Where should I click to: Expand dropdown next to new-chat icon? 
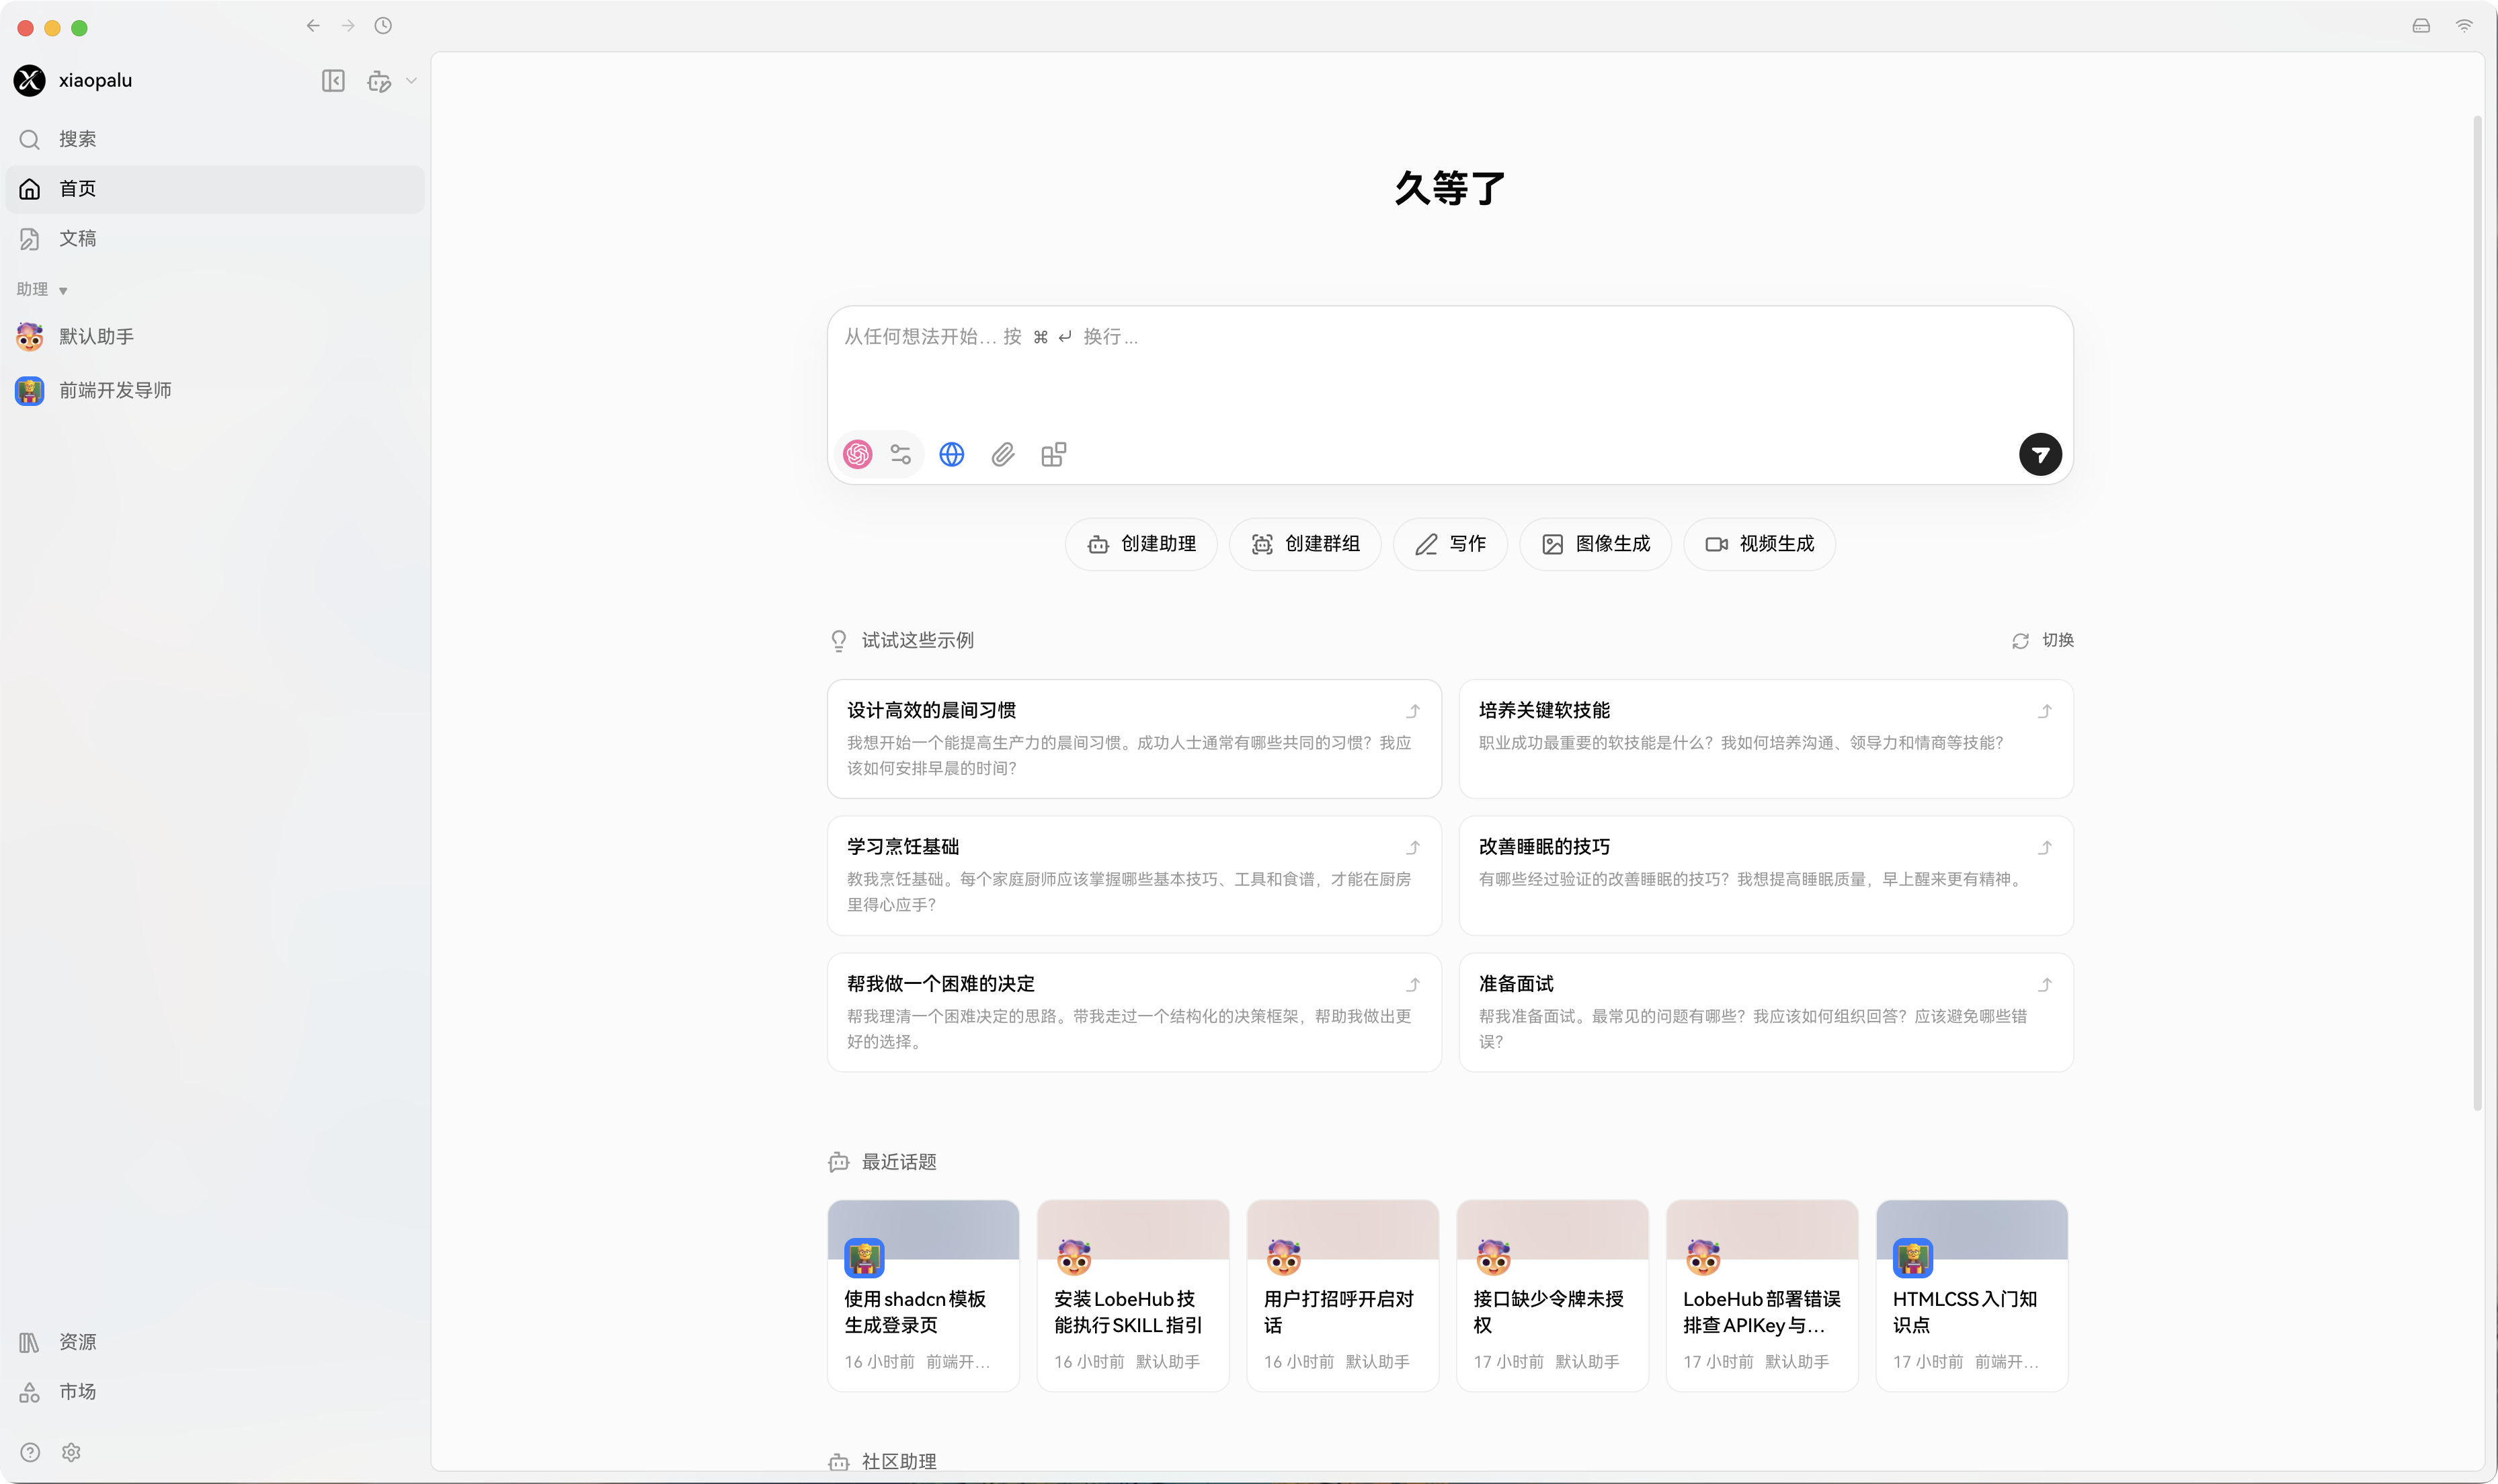(411, 81)
